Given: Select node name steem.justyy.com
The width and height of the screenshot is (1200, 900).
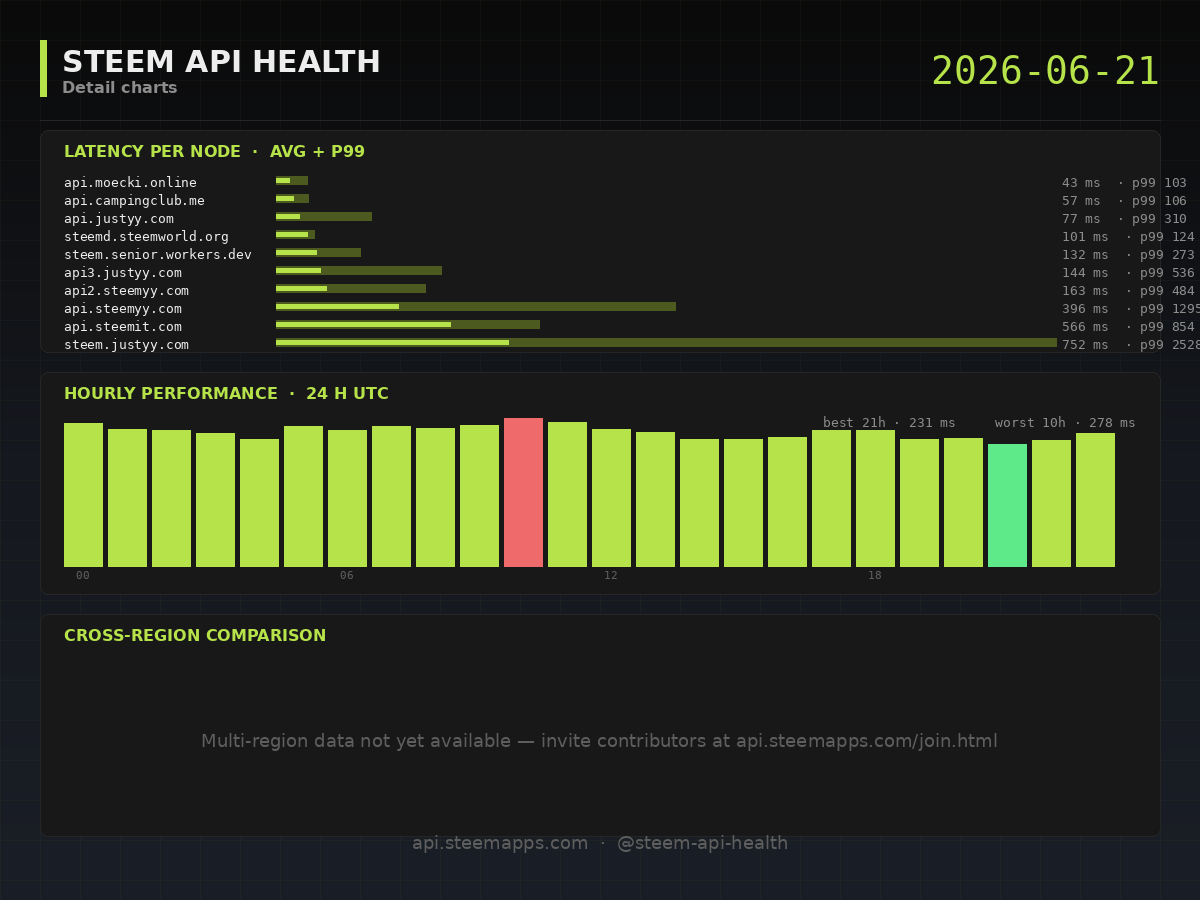Looking at the screenshot, I should [126, 345].
